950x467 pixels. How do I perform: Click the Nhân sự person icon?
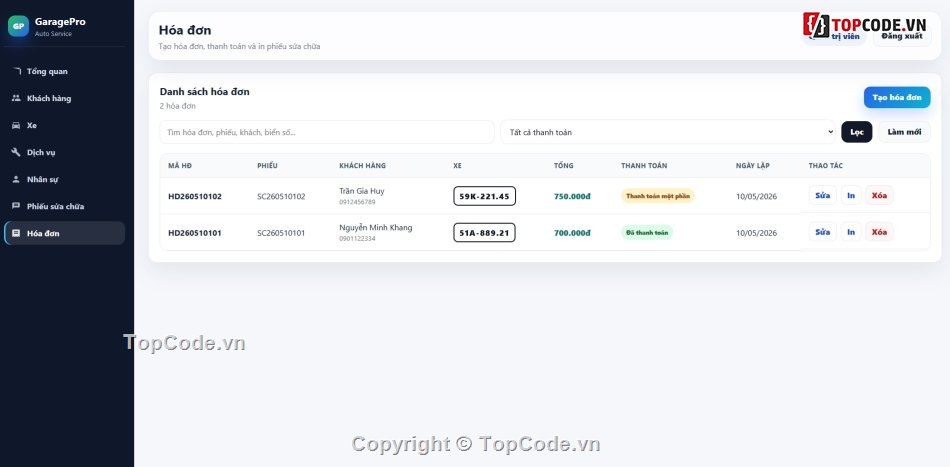pyautogui.click(x=16, y=179)
